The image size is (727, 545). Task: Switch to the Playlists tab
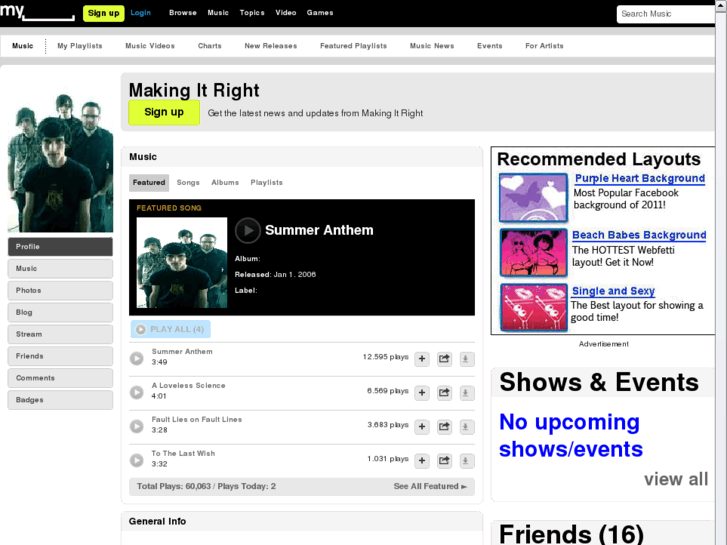click(267, 183)
